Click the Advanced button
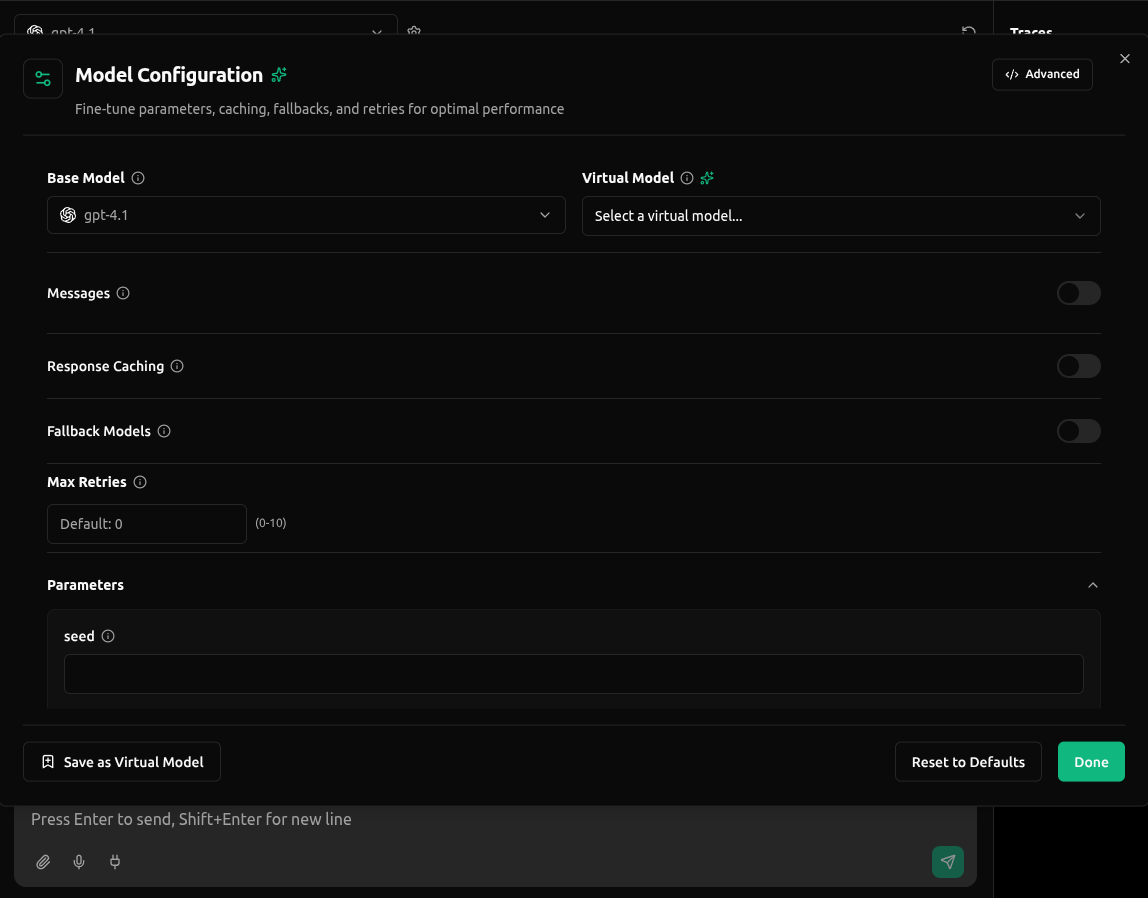1148x898 pixels. tap(1042, 74)
